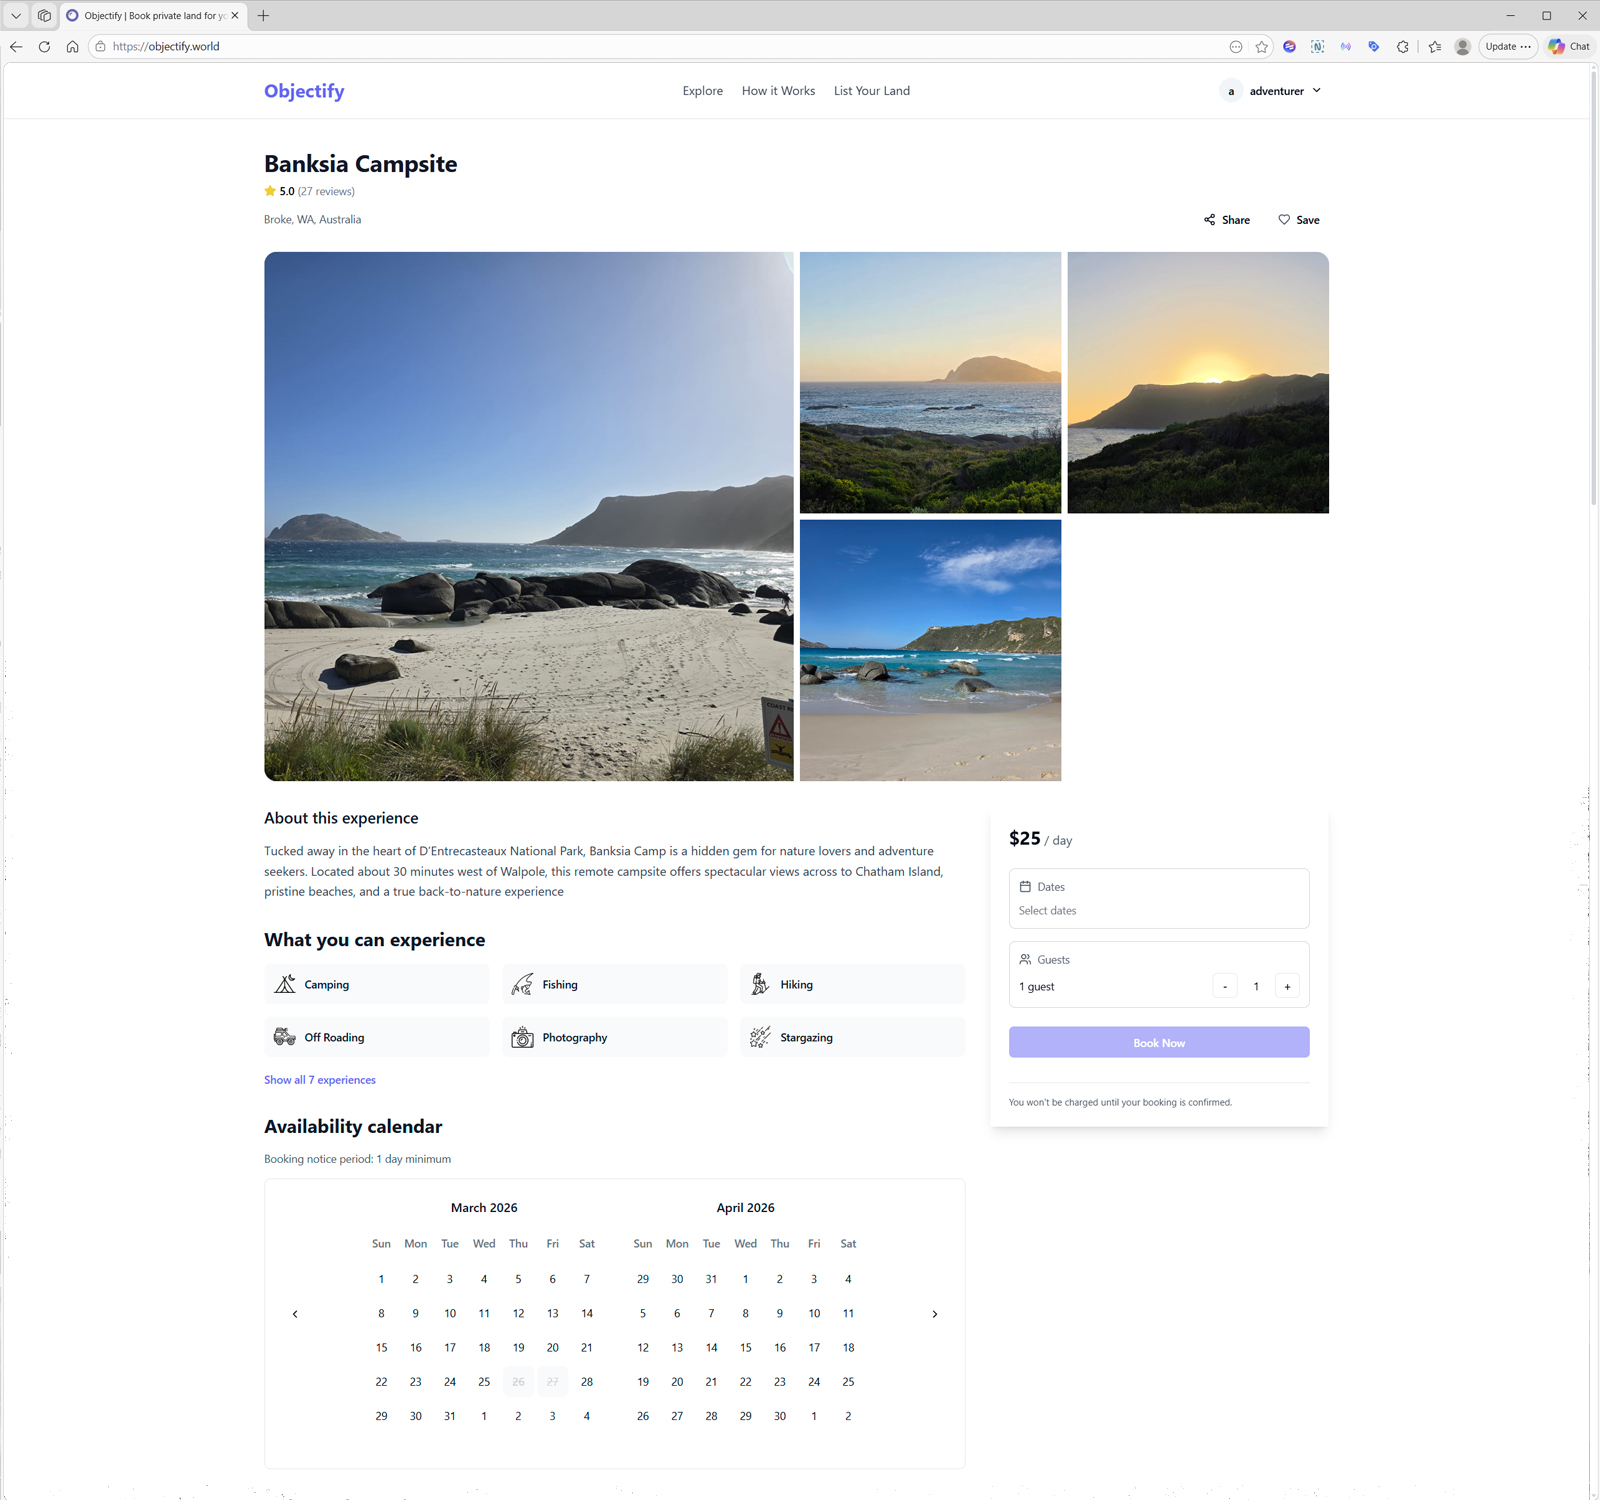The height and width of the screenshot is (1500, 1600).
Task: Go back with the browser back arrow
Action: point(16,47)
